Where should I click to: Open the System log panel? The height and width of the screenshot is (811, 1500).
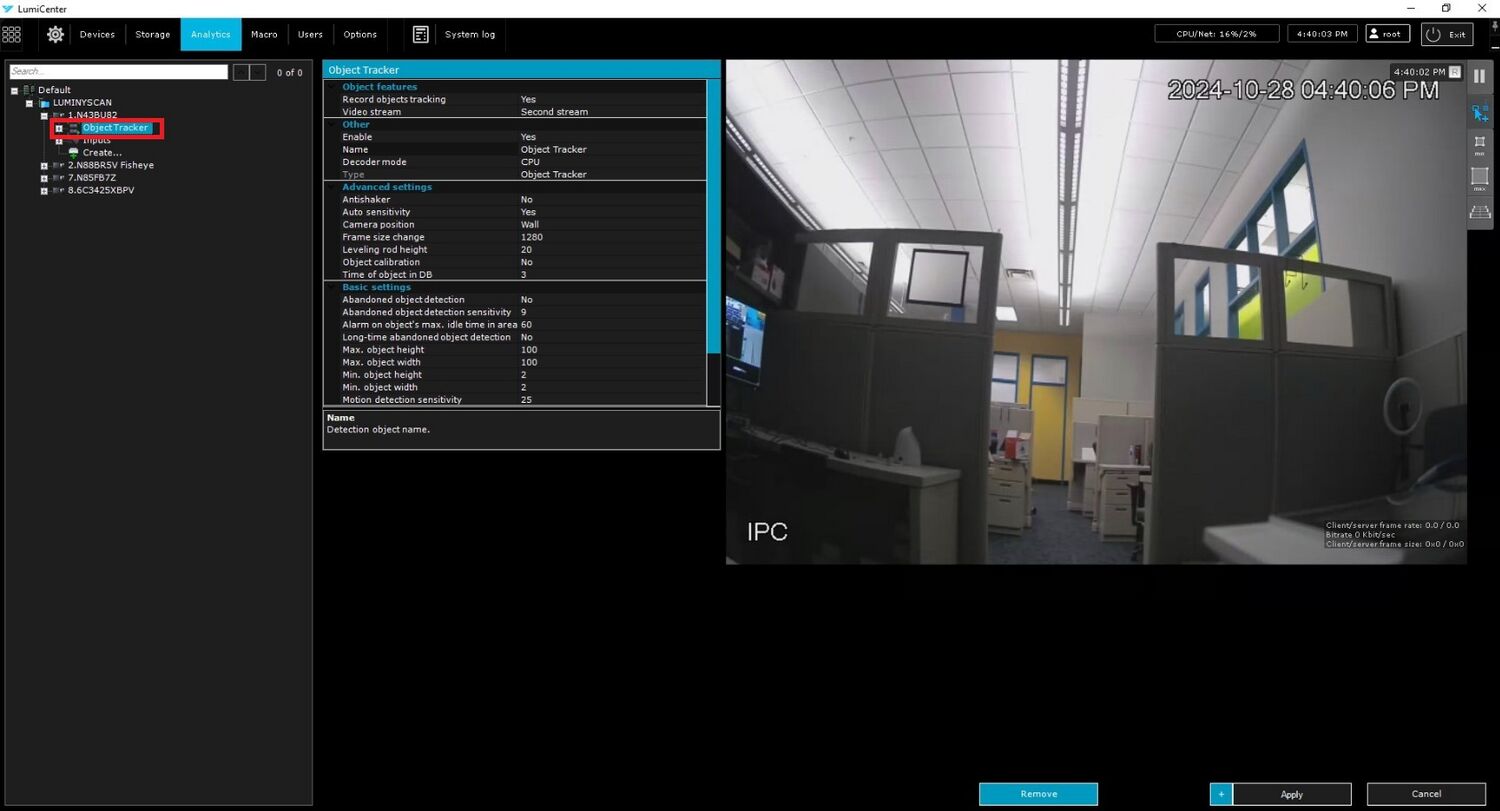(x=469, y=34)
